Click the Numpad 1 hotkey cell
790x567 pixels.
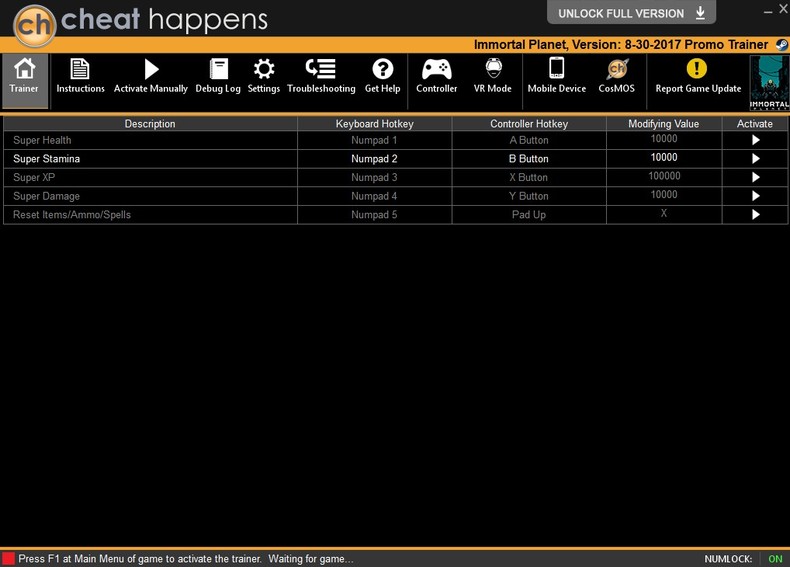[374, 140]
